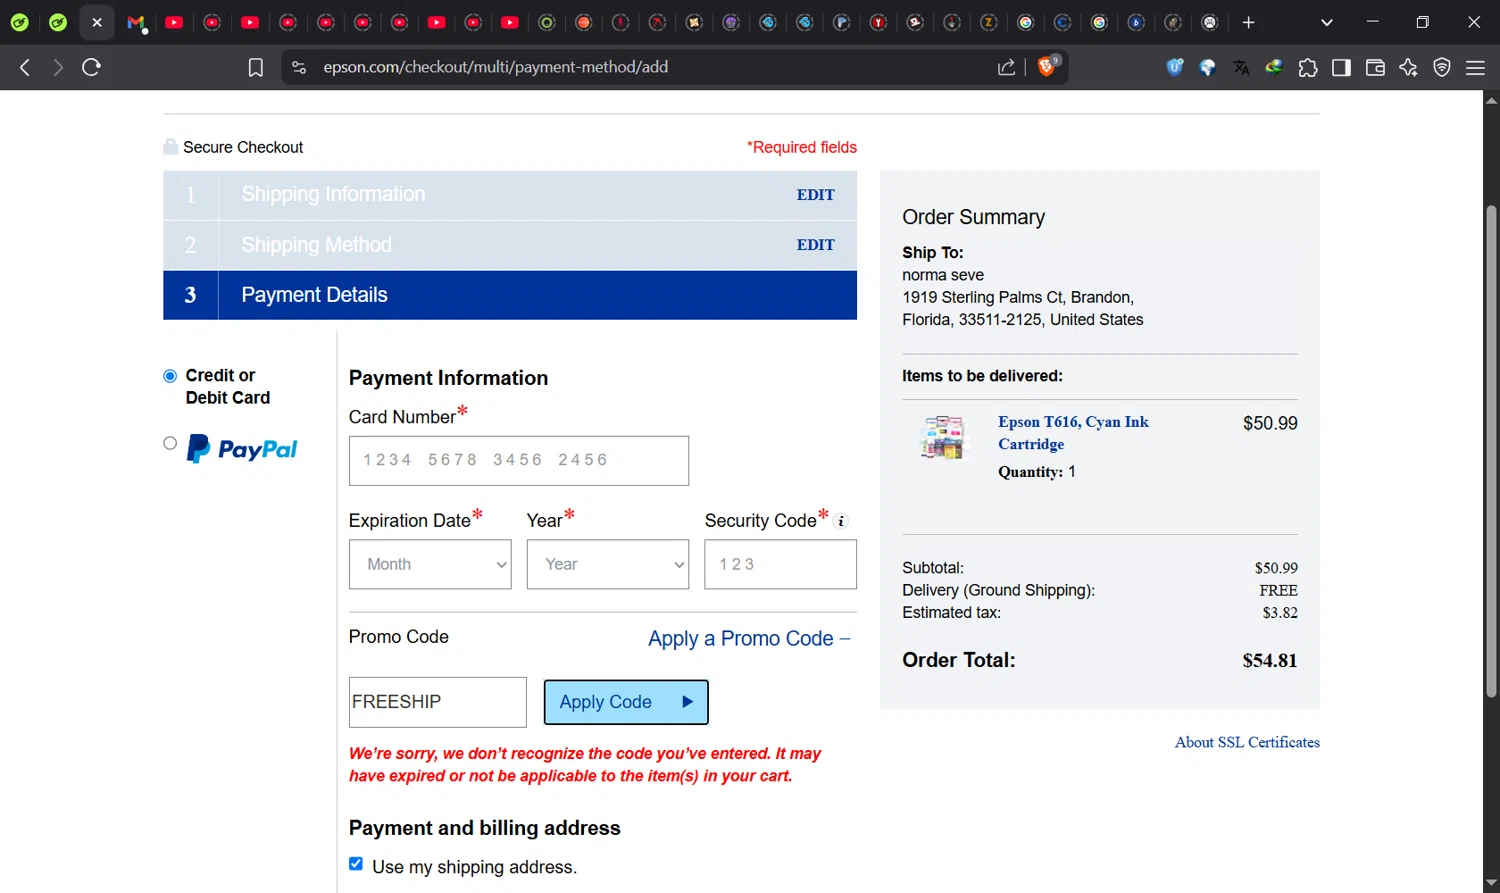This screenshot has width=1500, height=893.
Task: Click the address bar URL
Action: pyautogui.click(x=495, y=67)
